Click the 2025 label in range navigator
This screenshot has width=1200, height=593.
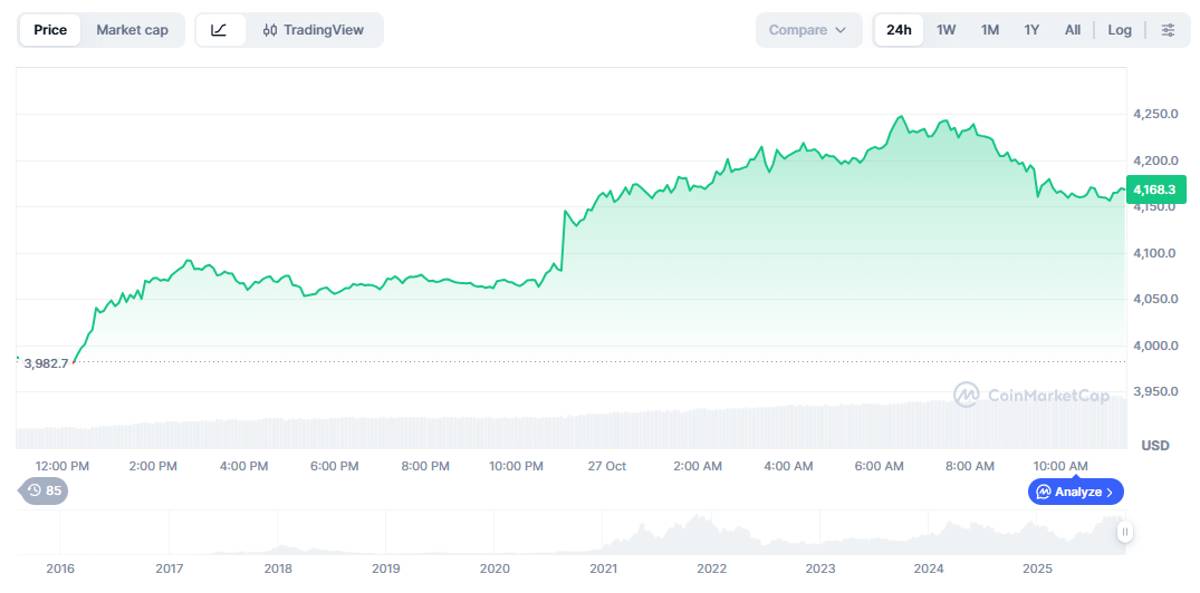pyautogui.click(x=1038, y=568)
